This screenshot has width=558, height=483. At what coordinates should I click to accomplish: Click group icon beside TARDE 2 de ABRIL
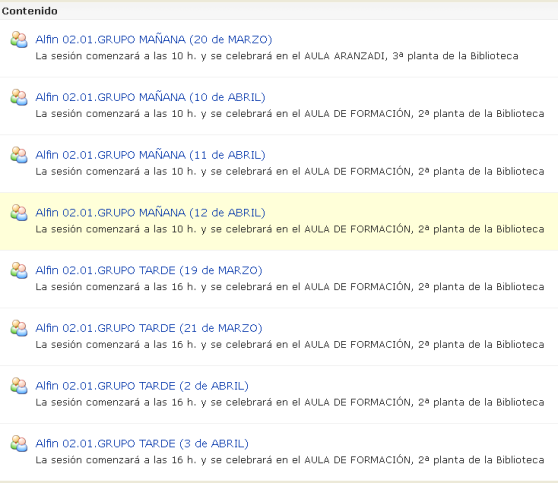pos(19,386)
